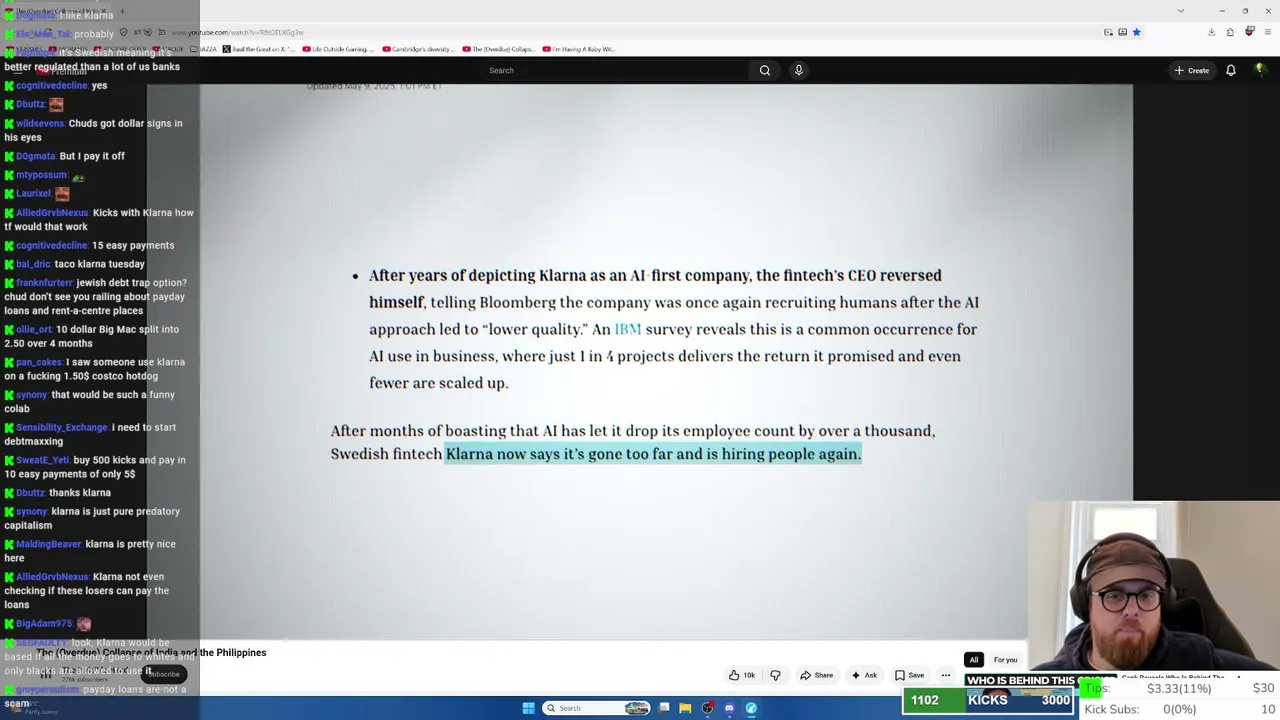Save the video to a playlist
Screen dimensions: 1280x720
coord(909,675)
